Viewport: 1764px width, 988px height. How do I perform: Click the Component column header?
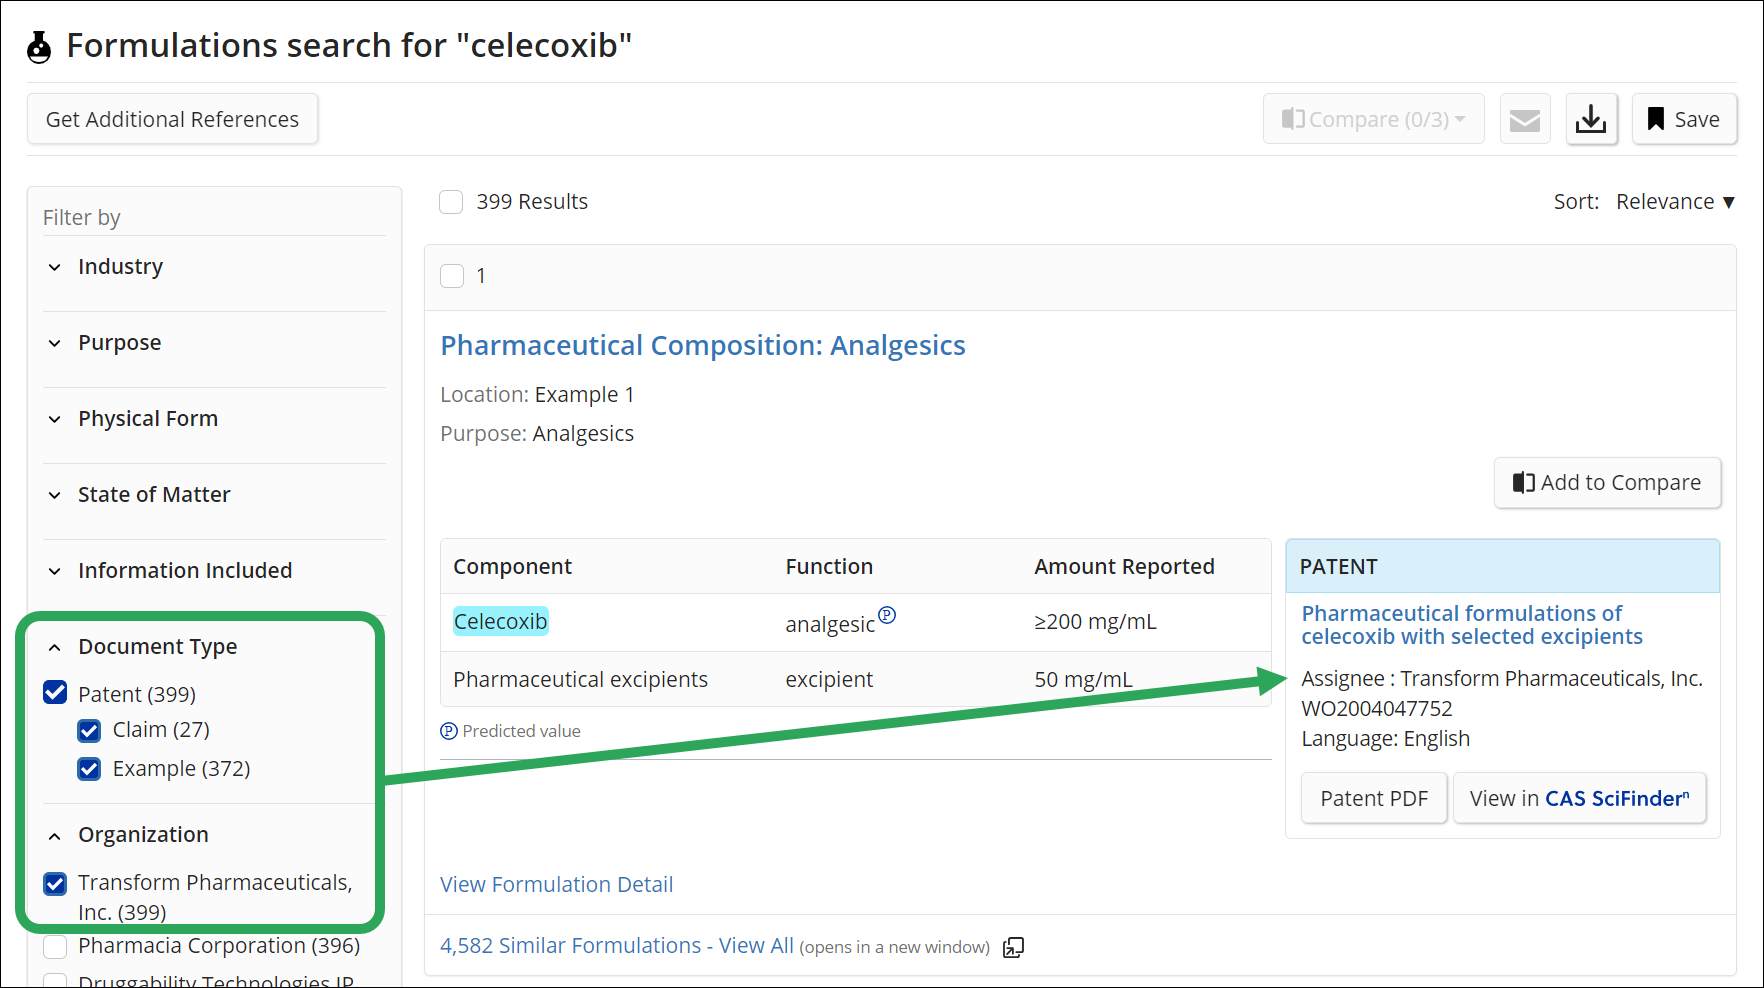[512, 567]
